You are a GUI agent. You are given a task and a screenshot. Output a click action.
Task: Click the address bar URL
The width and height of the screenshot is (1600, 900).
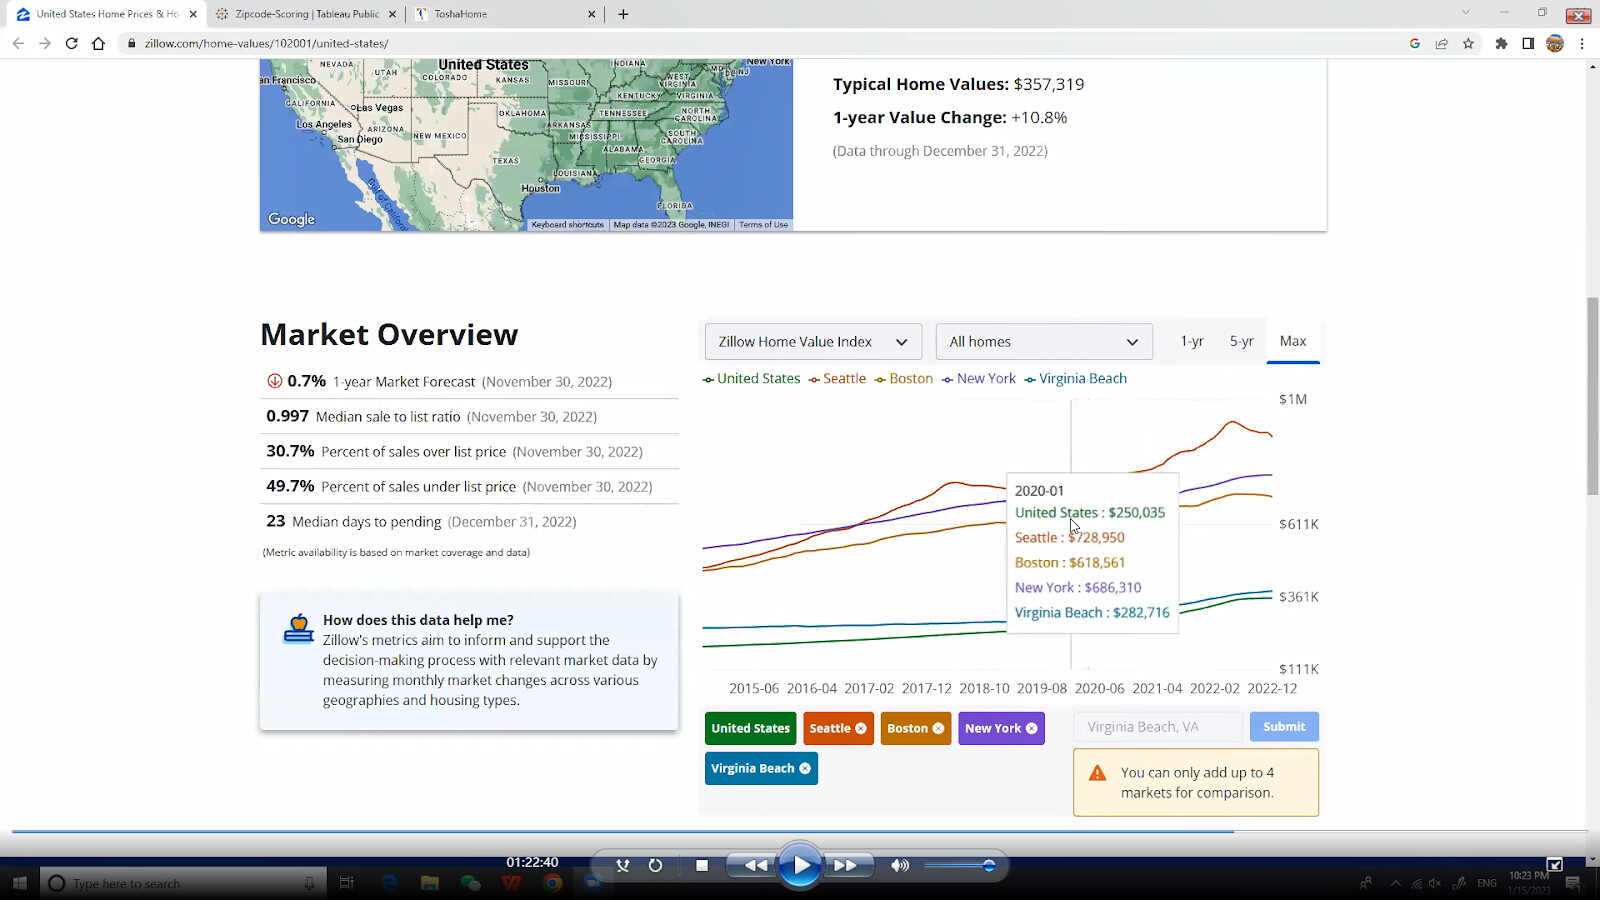click(x=266, y=43)
